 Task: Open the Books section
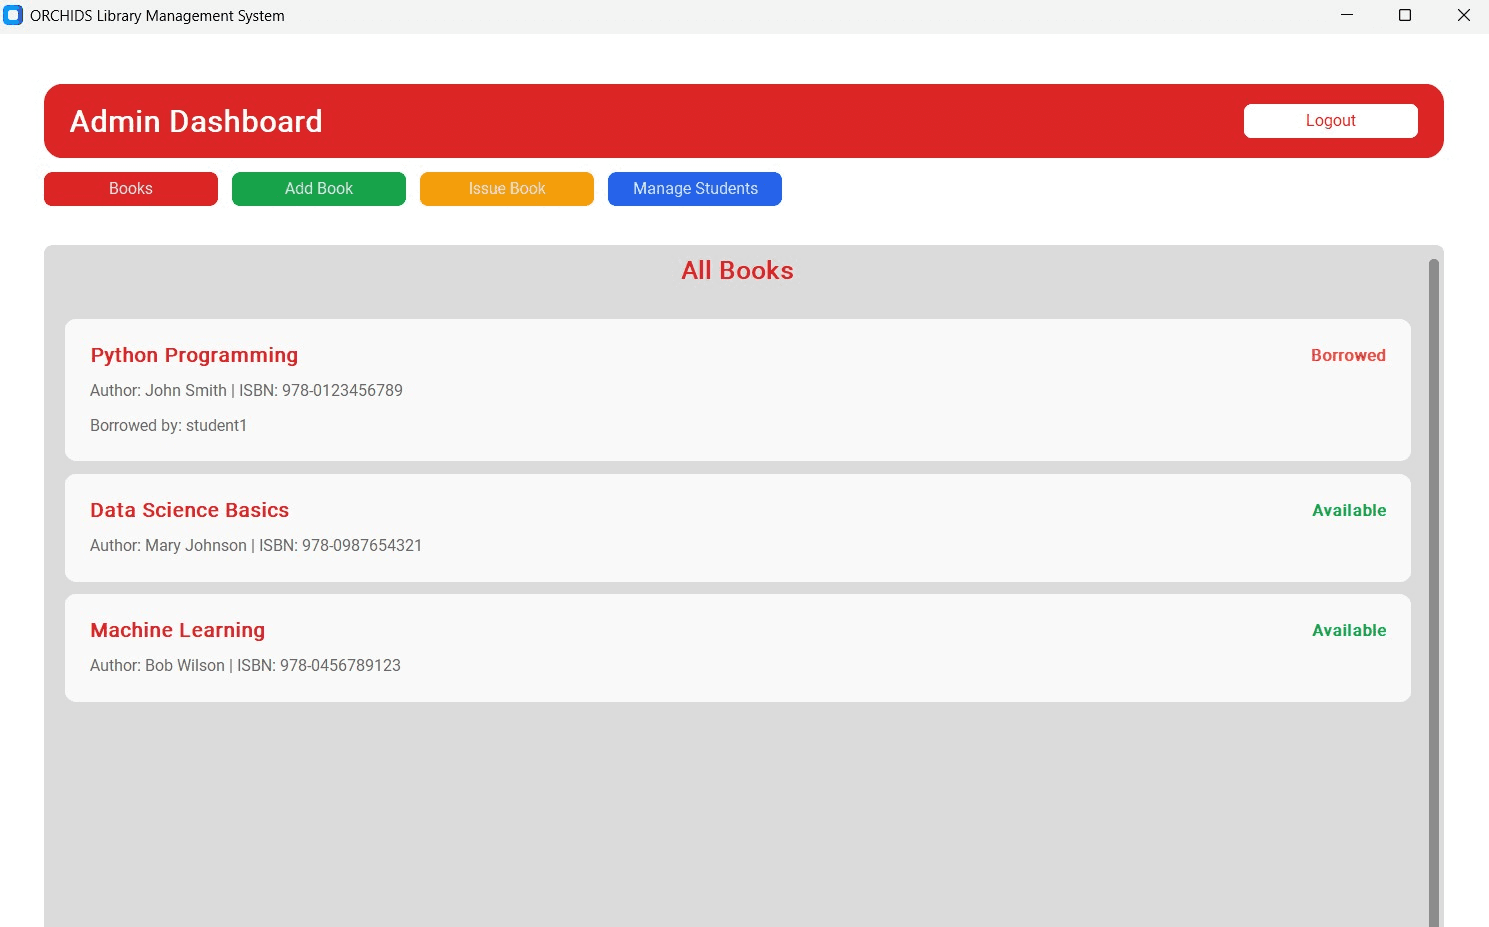coord(131,189)
